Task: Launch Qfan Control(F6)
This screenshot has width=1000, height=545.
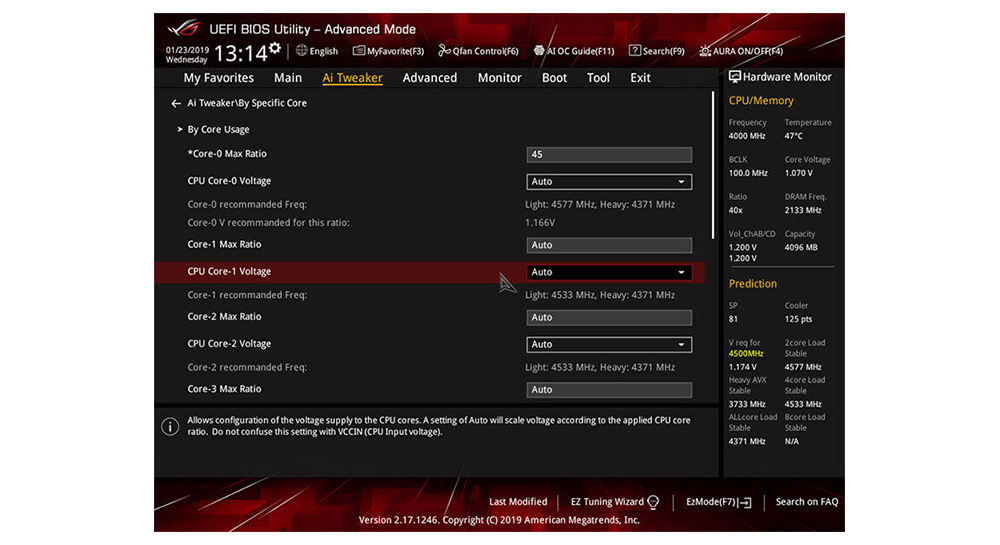Action: pyautogui.click(x=485, y=51)
